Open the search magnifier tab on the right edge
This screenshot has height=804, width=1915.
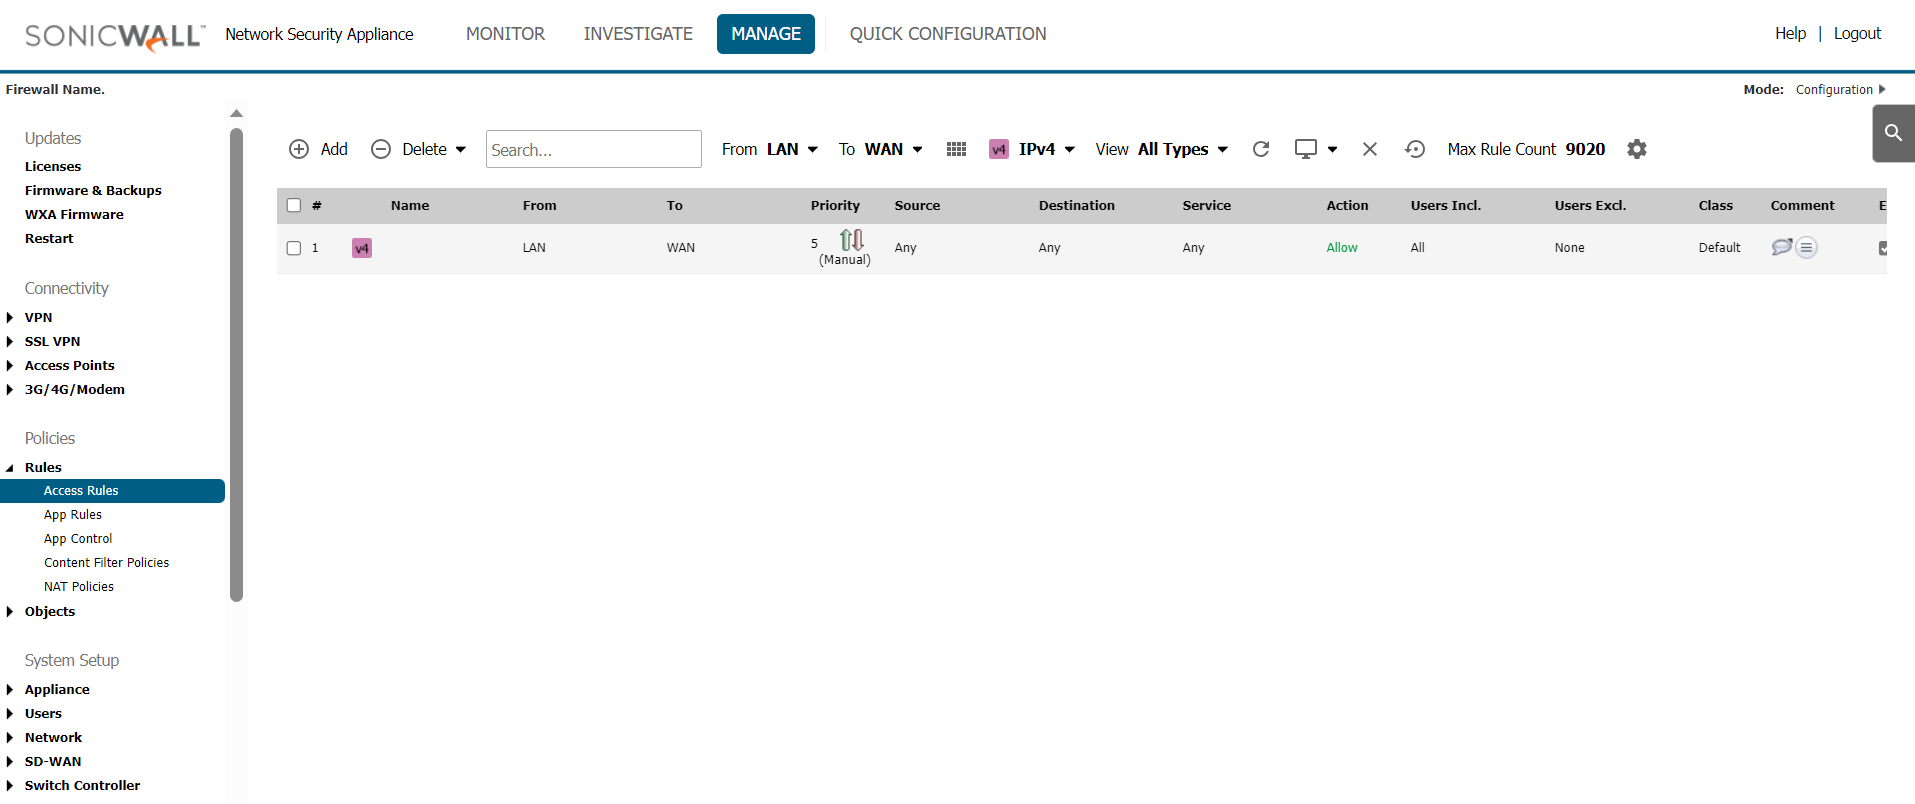tap(1893, 133)
